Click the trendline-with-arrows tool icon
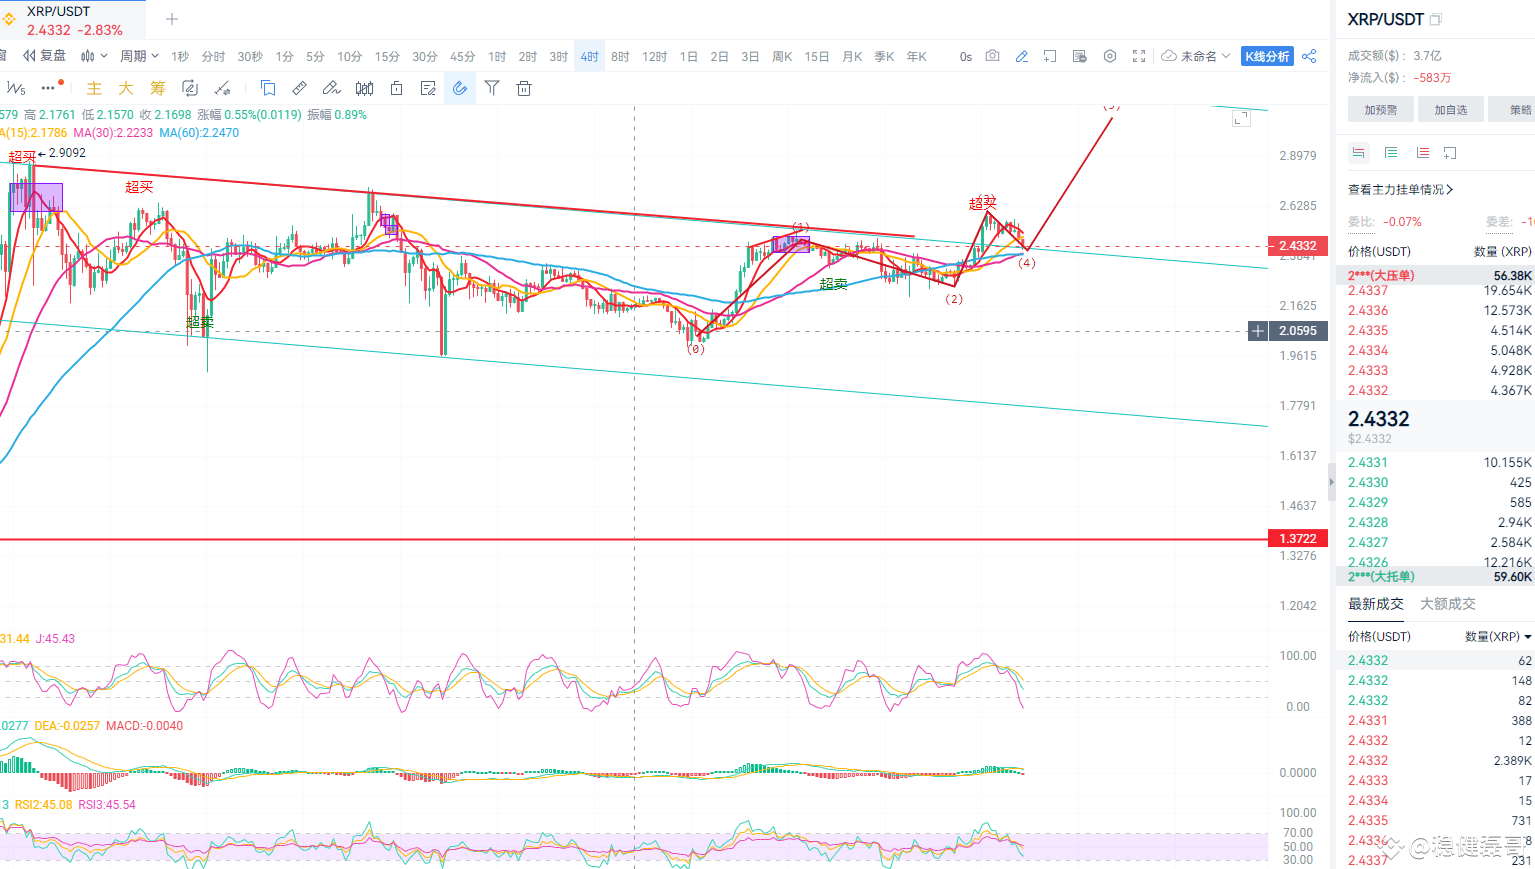Screen dimensions: 1535x869 222,88
